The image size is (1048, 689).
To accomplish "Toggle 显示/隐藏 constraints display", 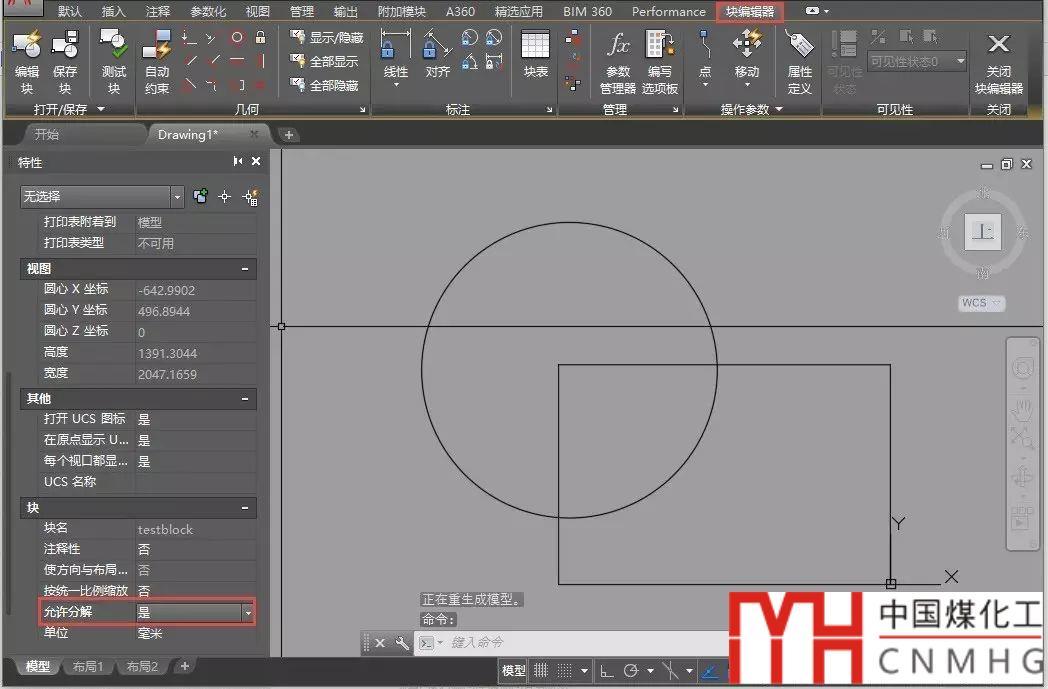I will point(326,37).
